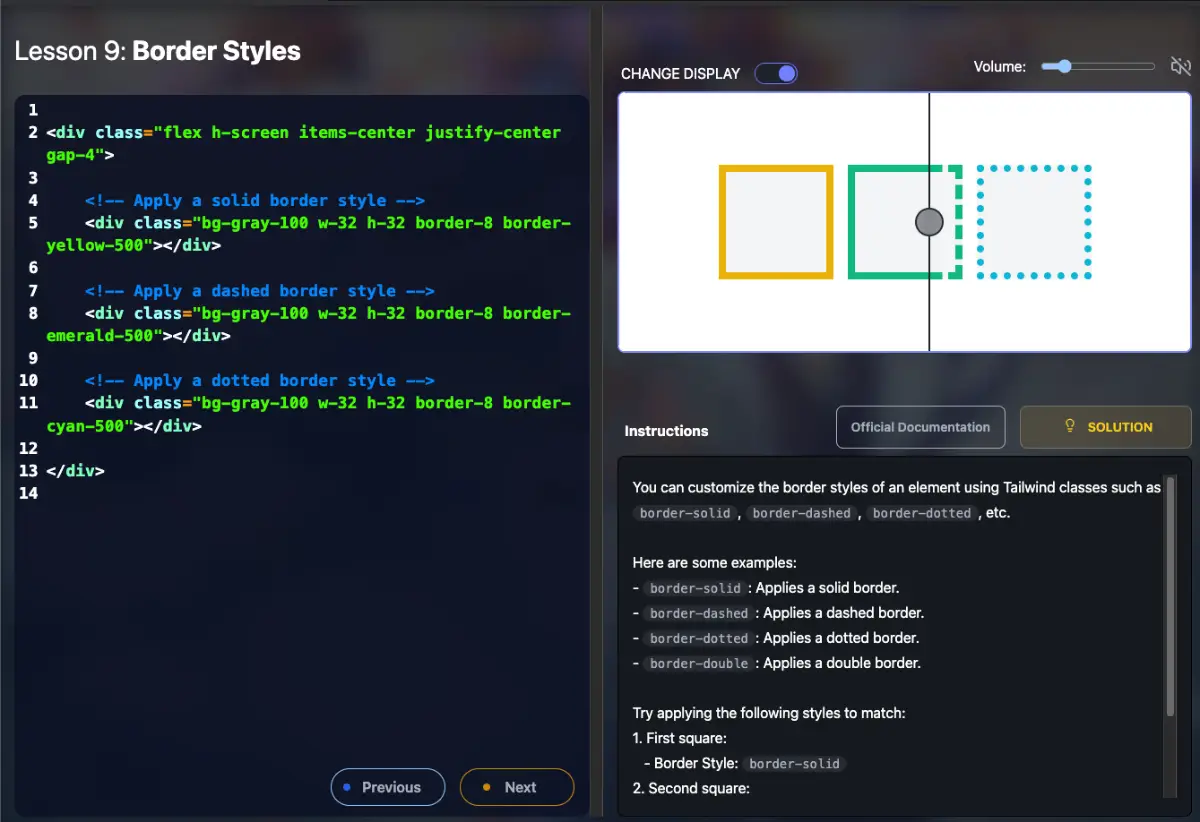Click the border-double code chip
The height and width of the screenshot is (822, 1200).
pyautogui.click(x=698, y=663)
